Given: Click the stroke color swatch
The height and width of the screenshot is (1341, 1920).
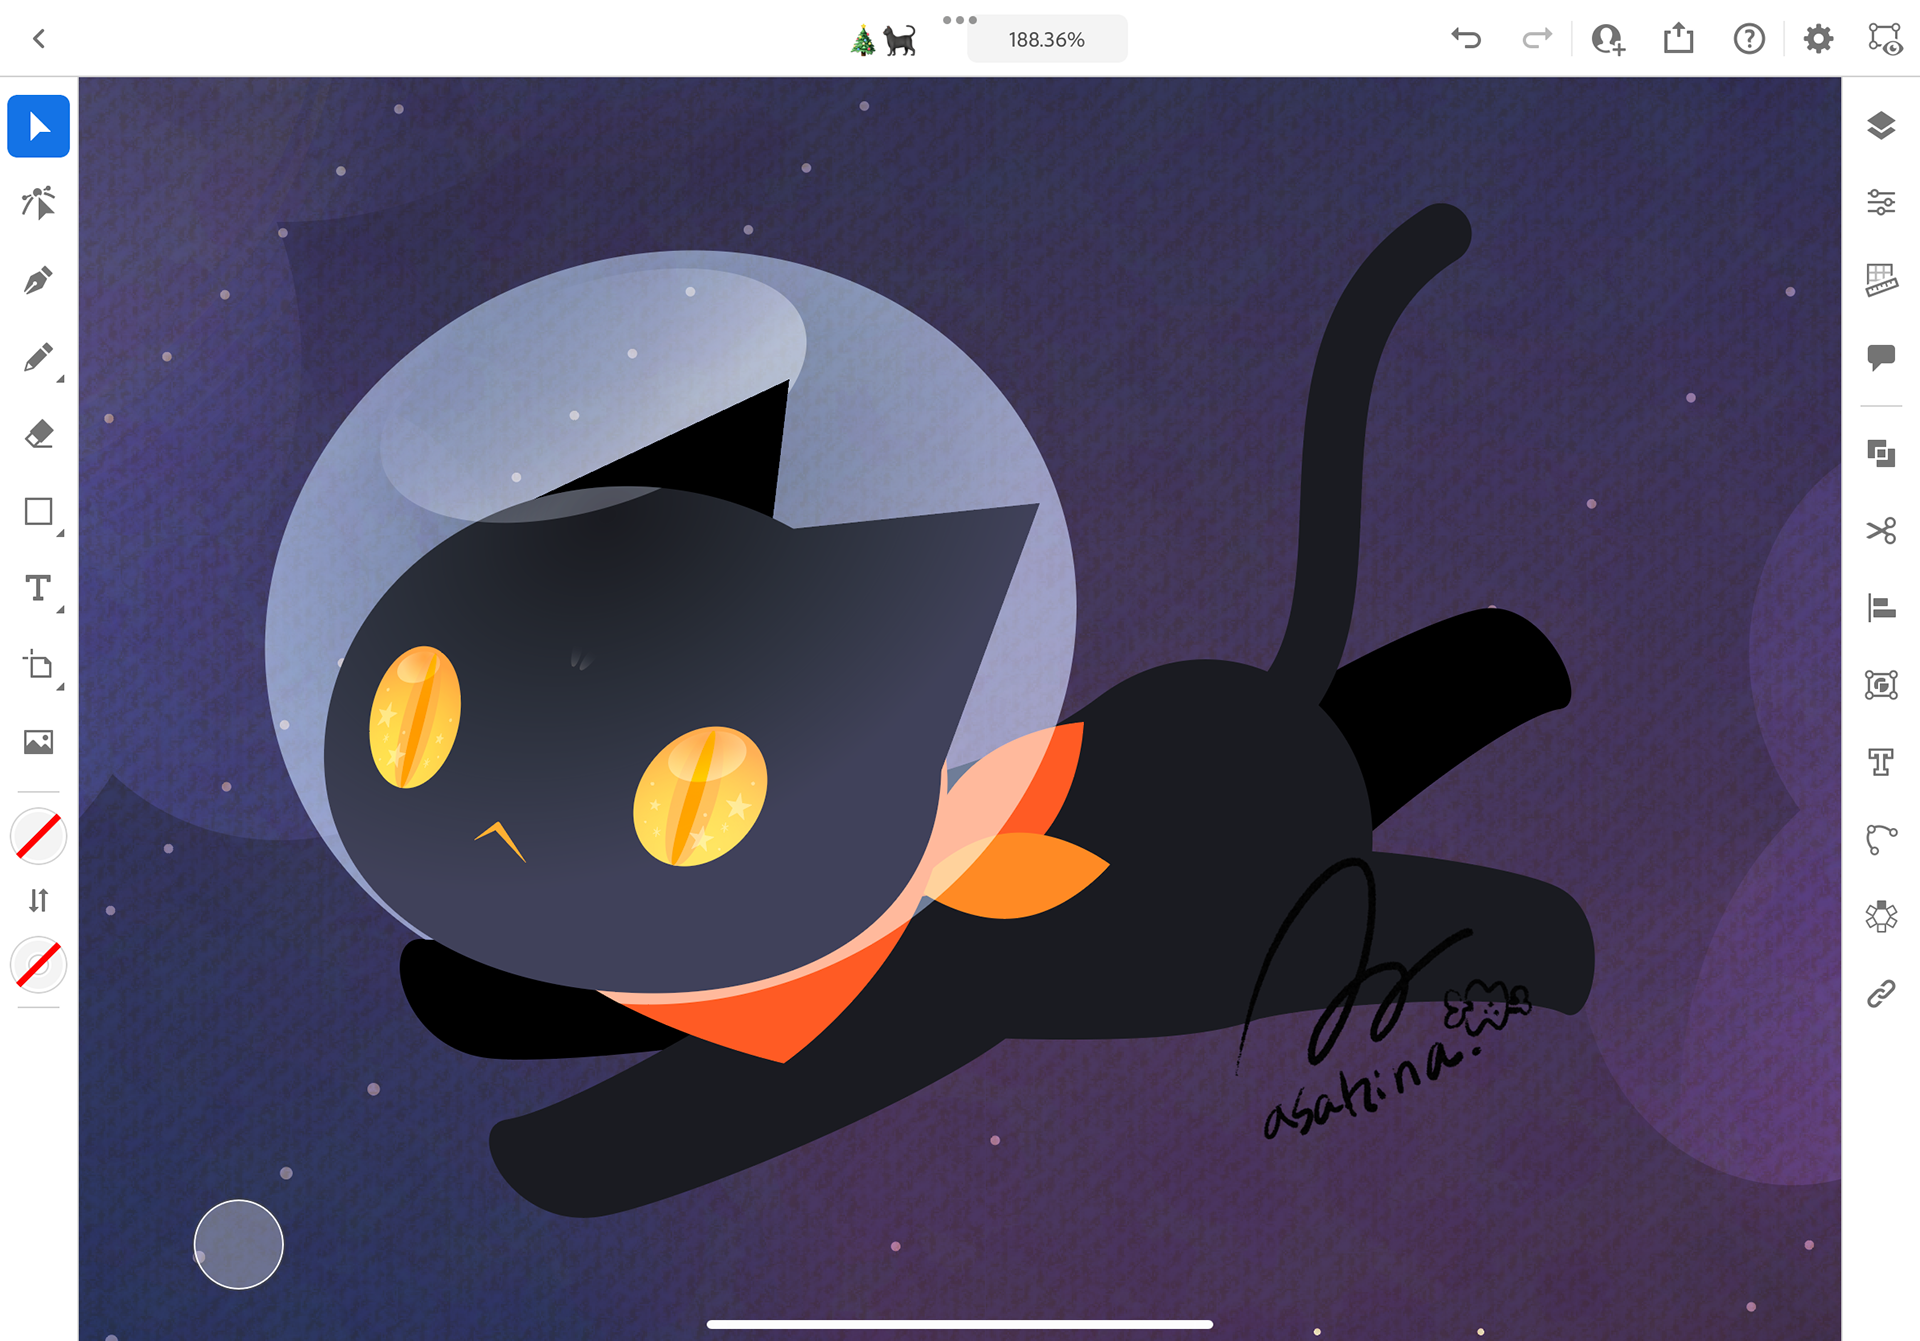Looking at the screenshot, I should pos(38,965).
